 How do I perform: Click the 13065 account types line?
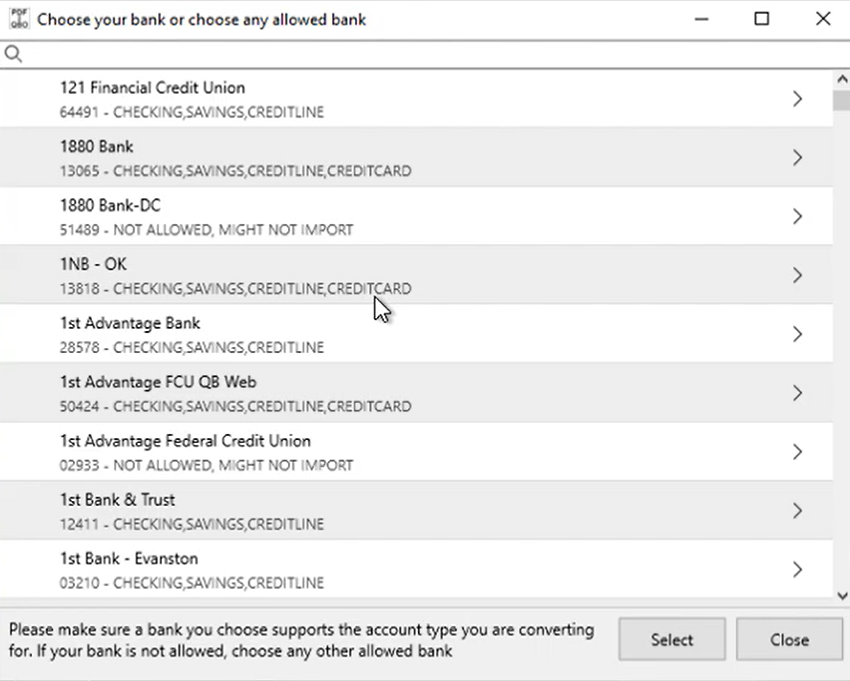235,171
